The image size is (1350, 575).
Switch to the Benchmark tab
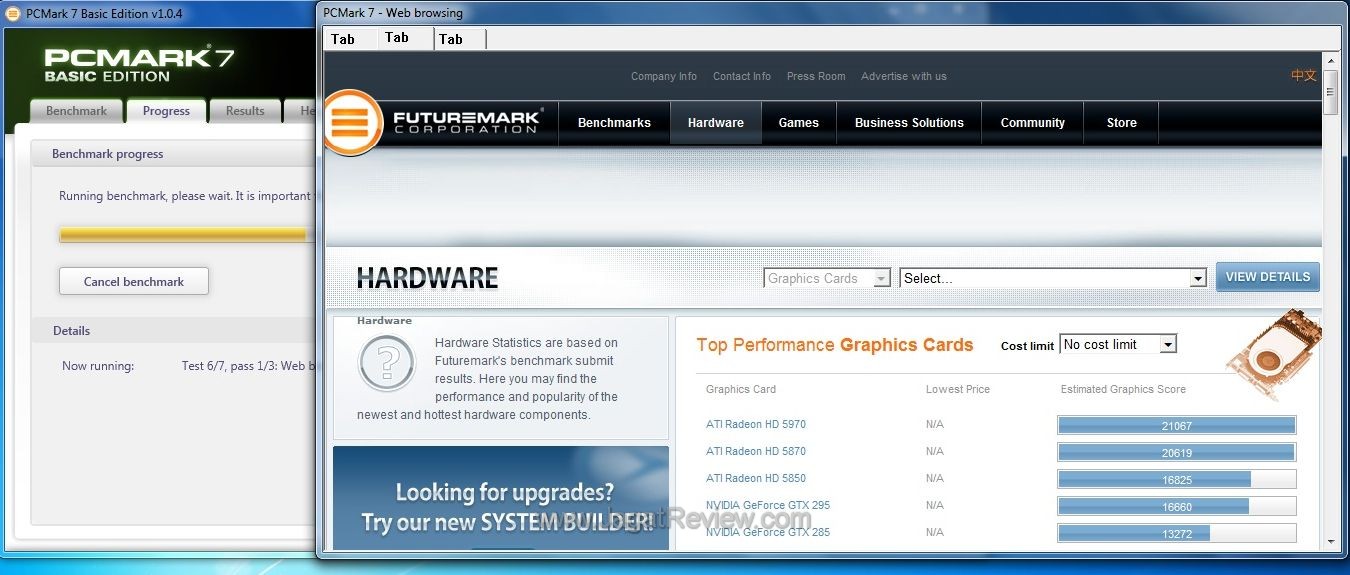click(76, 111)
